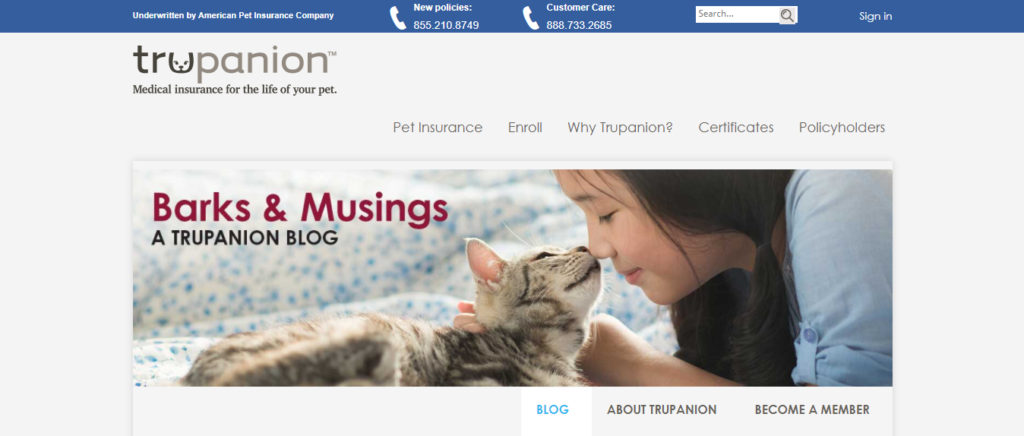The height and width of the screenshot is (436, 1024).
Task: Click the Underwritten by American Pet Insurance text
Action: (x=233, y=16)
